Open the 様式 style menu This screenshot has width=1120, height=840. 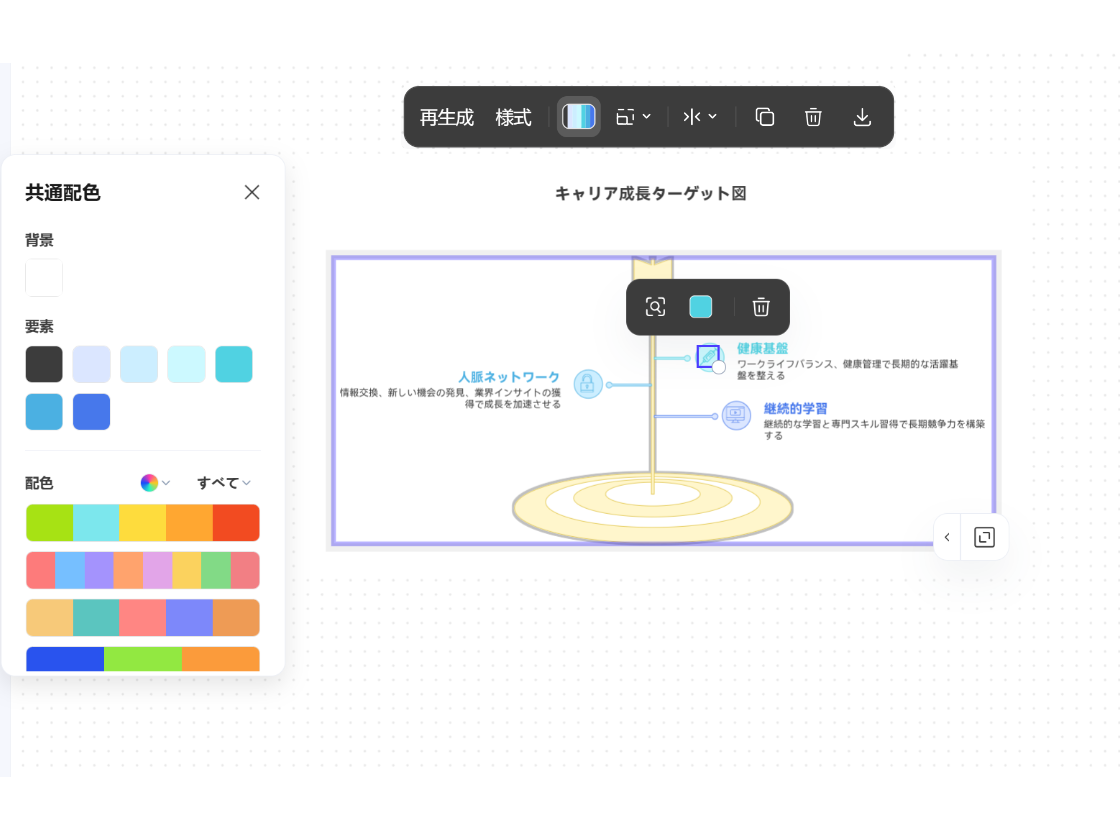point(513,117)
